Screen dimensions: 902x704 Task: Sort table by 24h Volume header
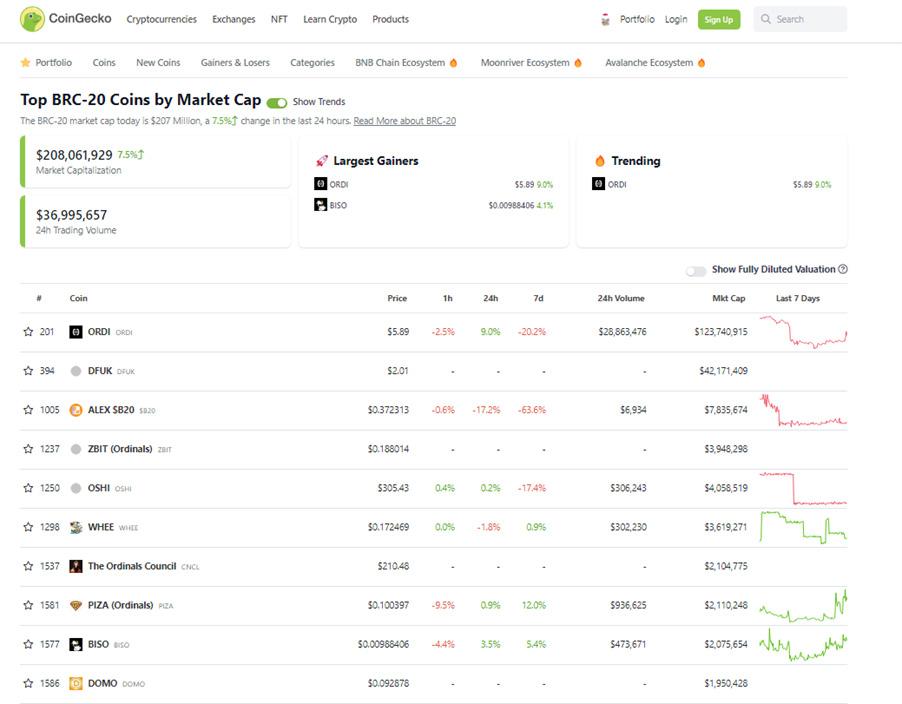click(x=621, y=299)
